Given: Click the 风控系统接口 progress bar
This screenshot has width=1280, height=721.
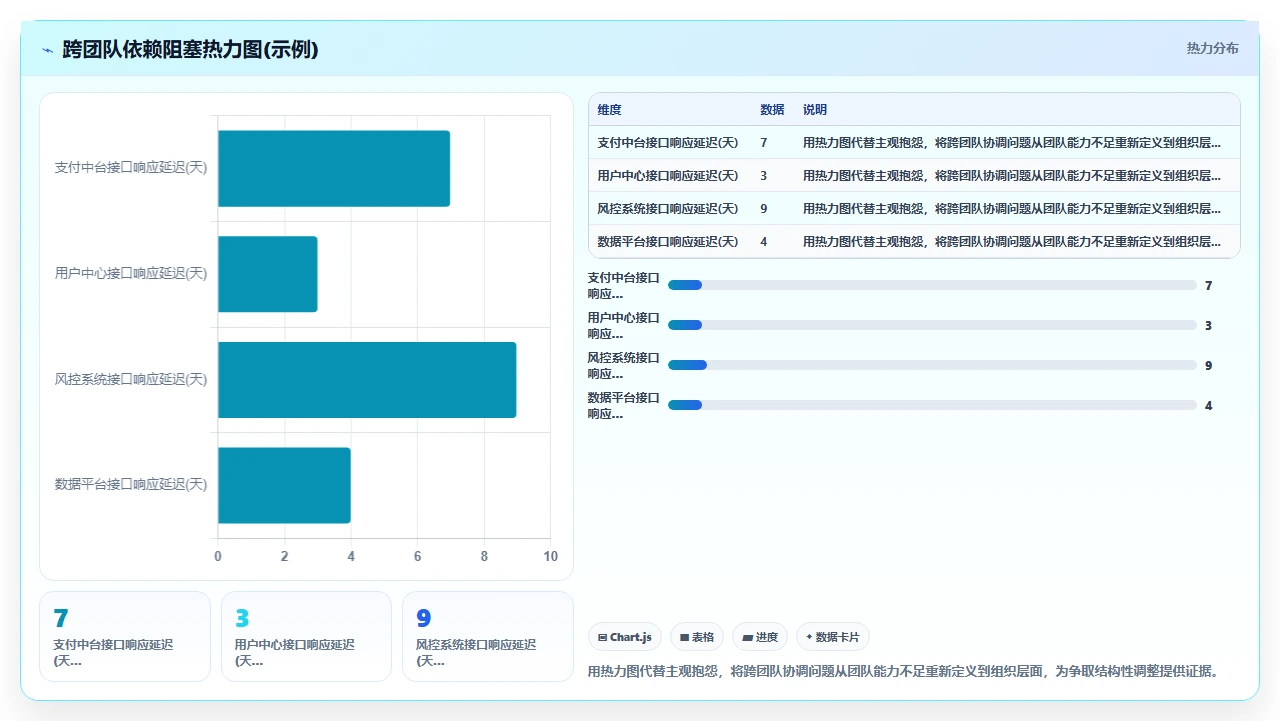Looking at the screenshot, I should 932,365.
